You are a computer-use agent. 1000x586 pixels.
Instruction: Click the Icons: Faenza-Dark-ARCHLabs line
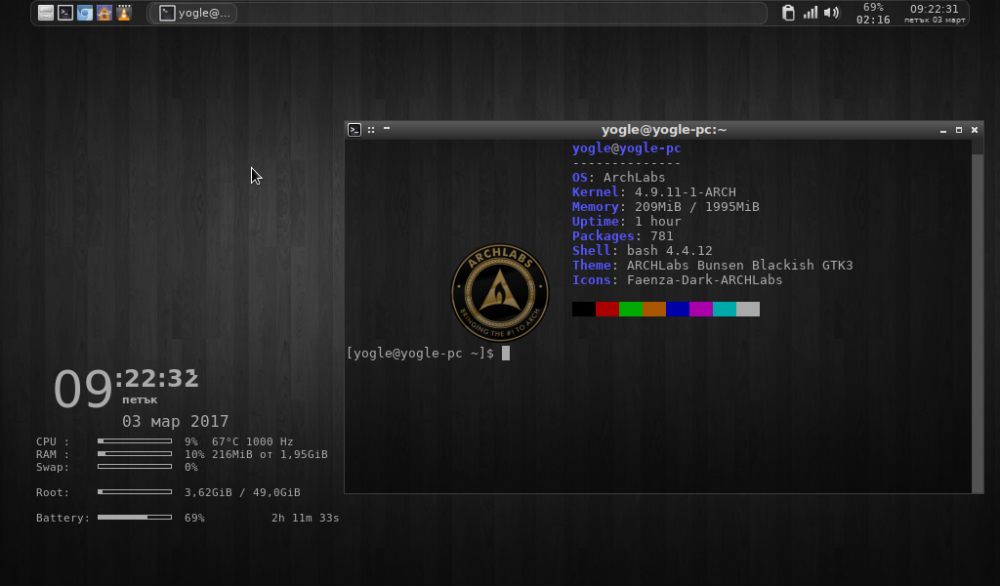[677, 280]
